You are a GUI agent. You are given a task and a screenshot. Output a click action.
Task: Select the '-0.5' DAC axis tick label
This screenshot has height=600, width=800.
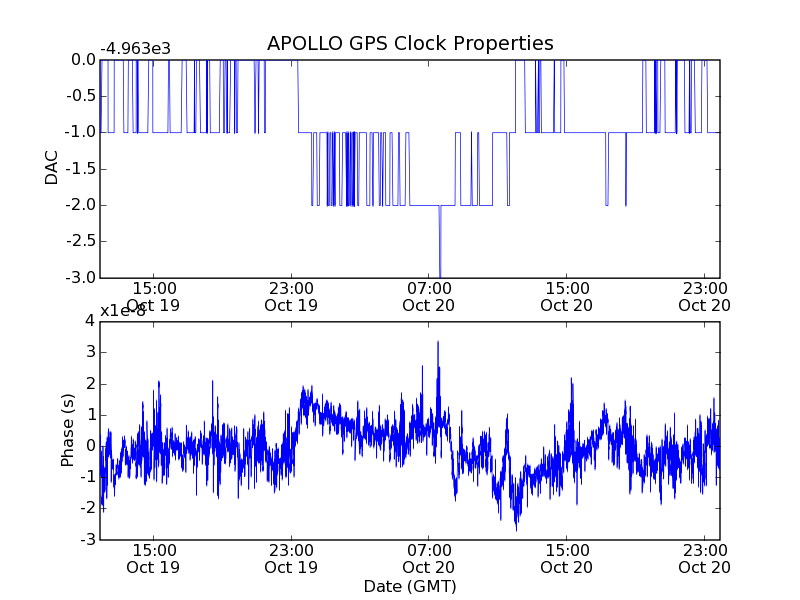click(81, 96)
